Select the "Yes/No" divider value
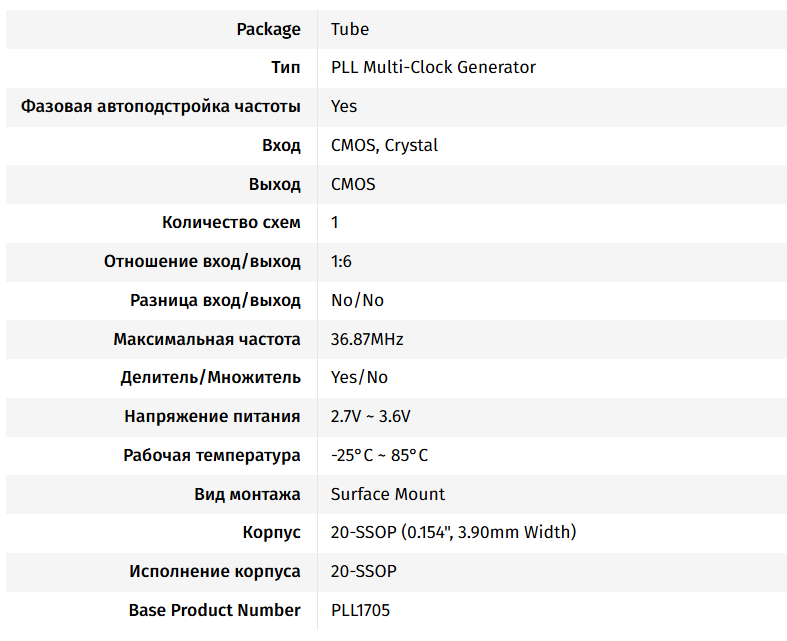Screen dimensions: 787x641 359,377
